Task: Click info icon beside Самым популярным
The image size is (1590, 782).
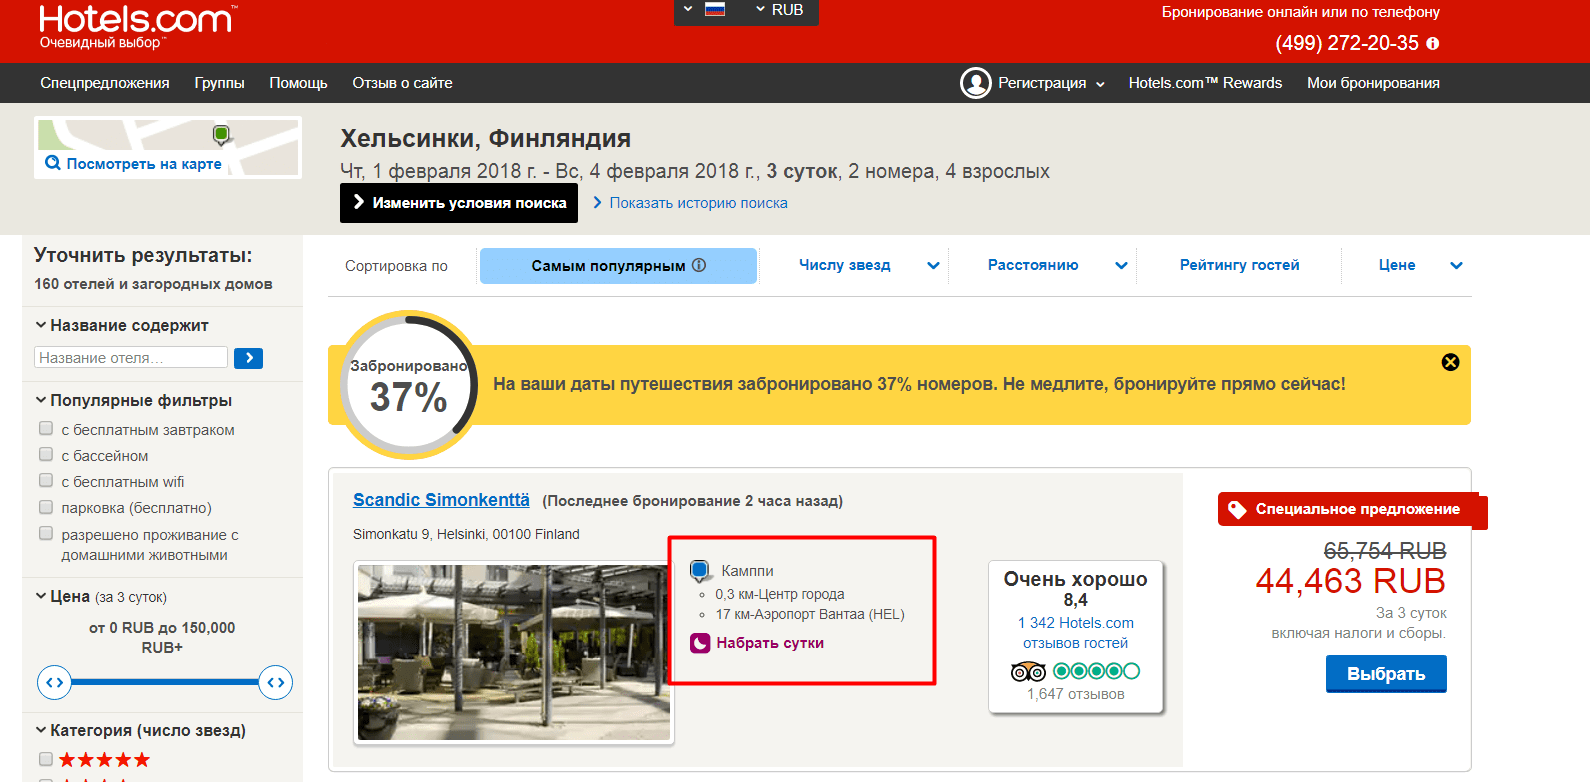Action: pos(699,265)
